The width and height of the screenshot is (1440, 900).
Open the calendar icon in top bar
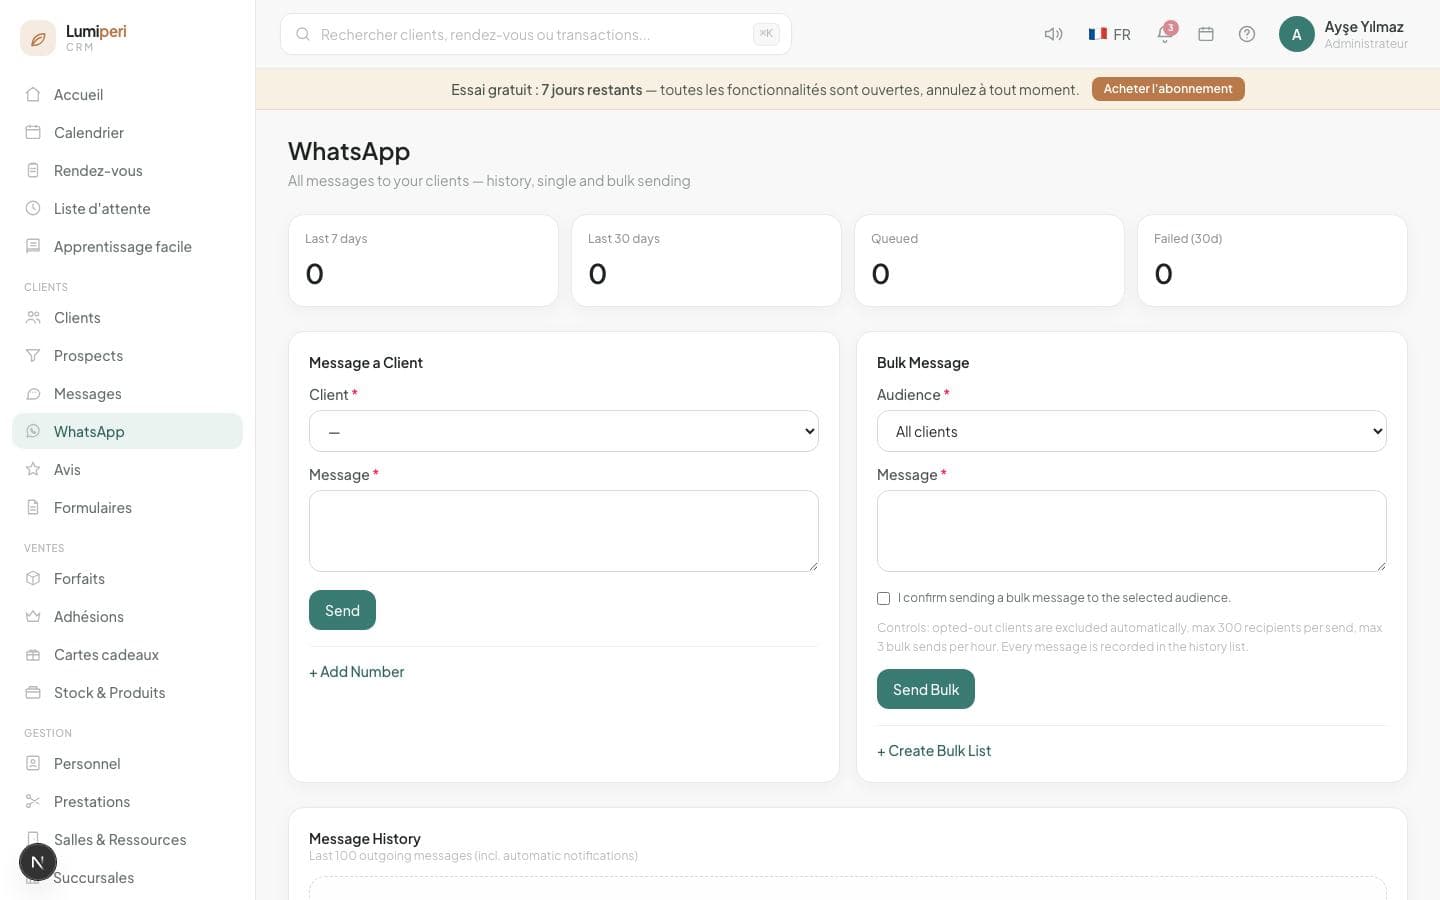[x=1206, y=34]
